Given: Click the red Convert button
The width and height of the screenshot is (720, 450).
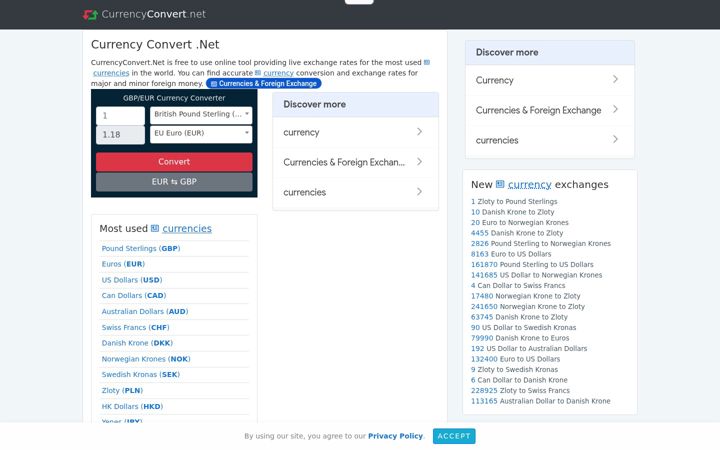Looking at the screenshot, I should click(174, 162).
